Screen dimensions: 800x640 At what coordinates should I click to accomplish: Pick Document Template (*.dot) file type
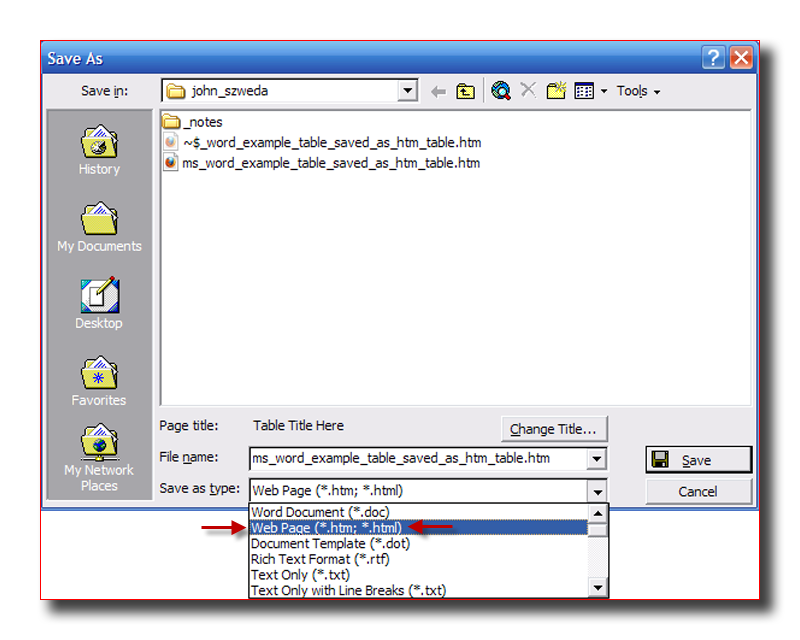pos(330,543)
